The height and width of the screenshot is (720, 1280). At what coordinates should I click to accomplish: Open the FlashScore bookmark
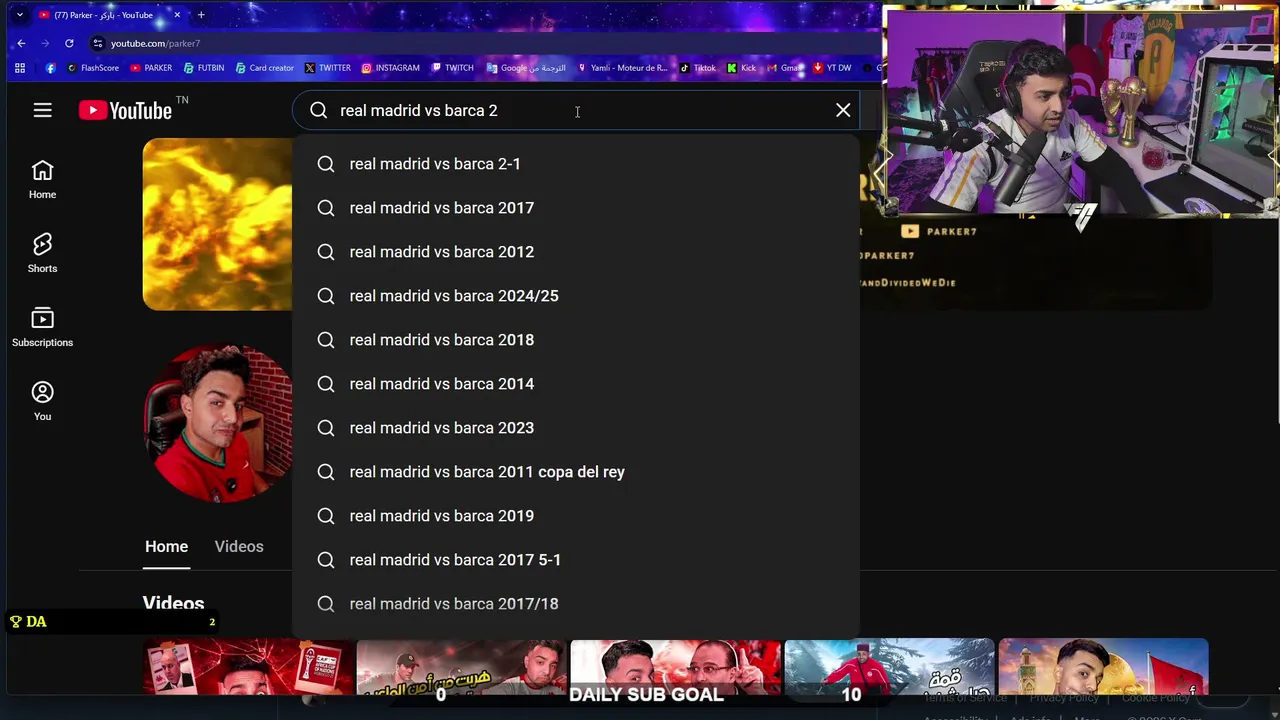tap(92, 68)
